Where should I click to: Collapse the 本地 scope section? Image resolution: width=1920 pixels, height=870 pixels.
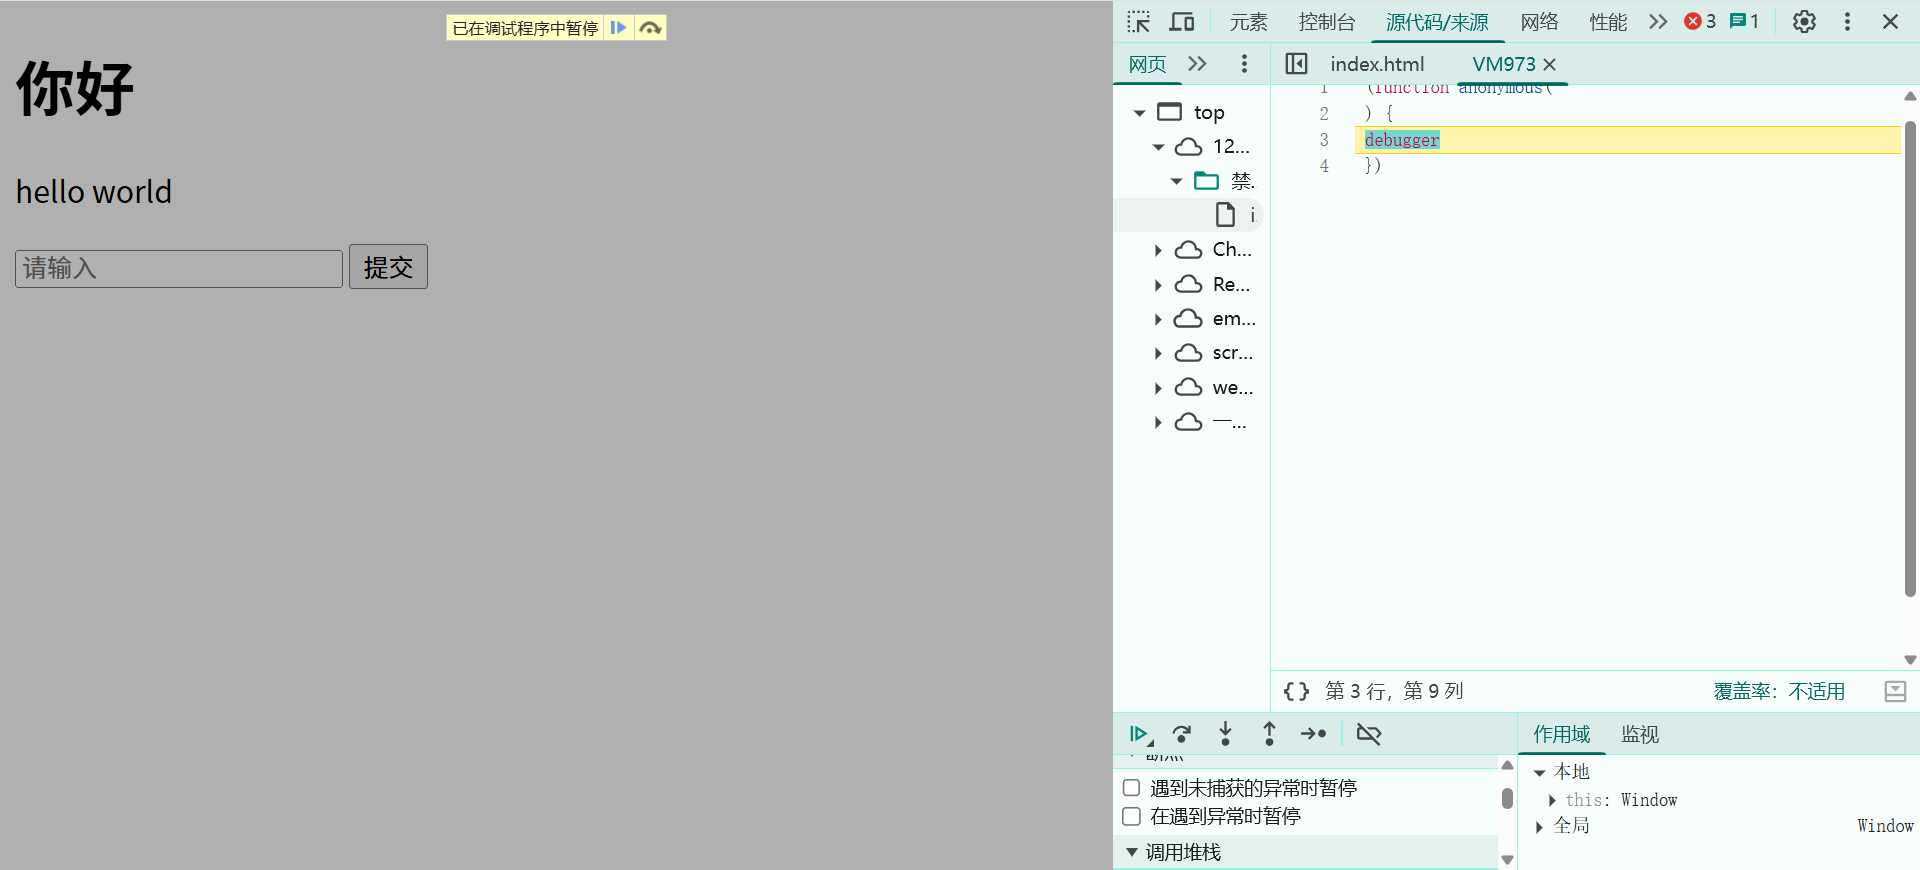click(1540, 772)
